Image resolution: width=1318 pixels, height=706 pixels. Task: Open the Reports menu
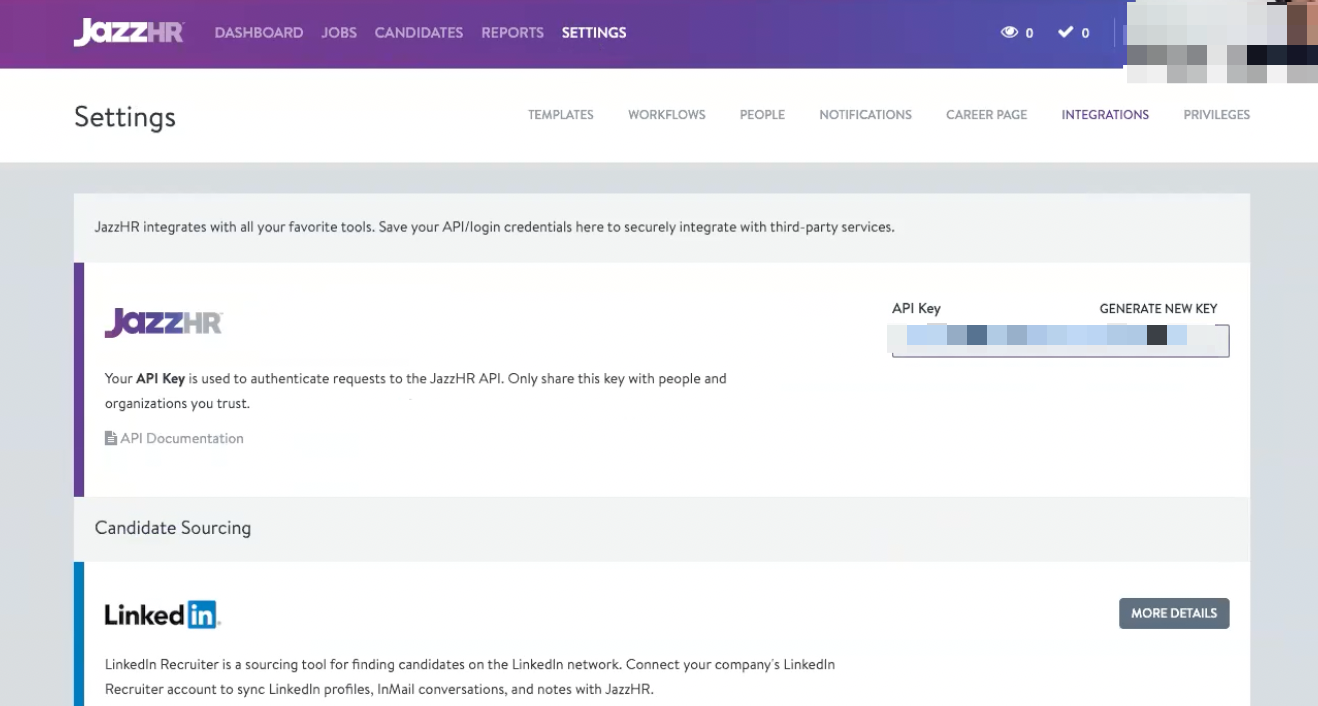pos(512,33)
